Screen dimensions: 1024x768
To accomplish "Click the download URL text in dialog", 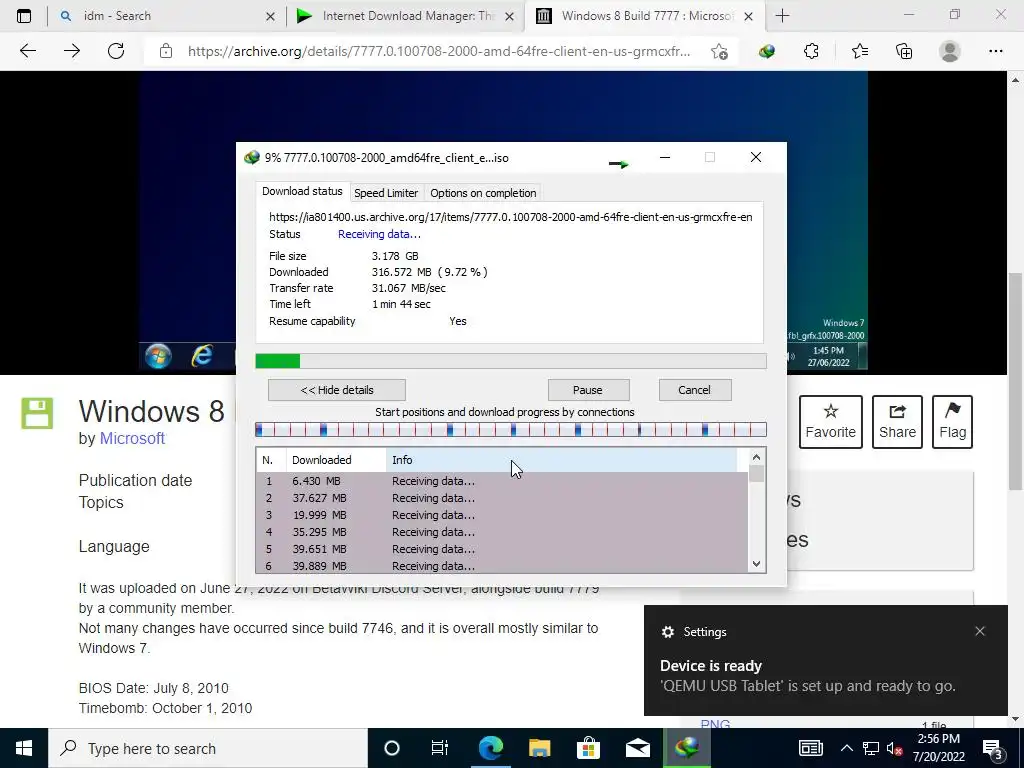I will click(x=511, y=217).
